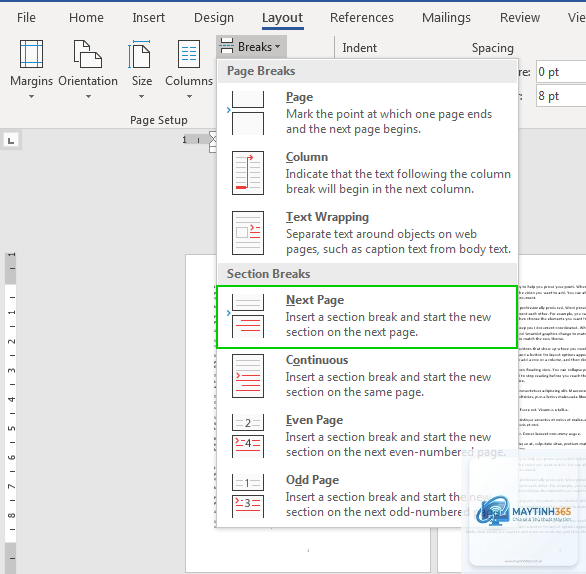This screenshot has height=574, width=586.
Task: Select the Layout ribbon tab
Action: [x=283, y=18]
